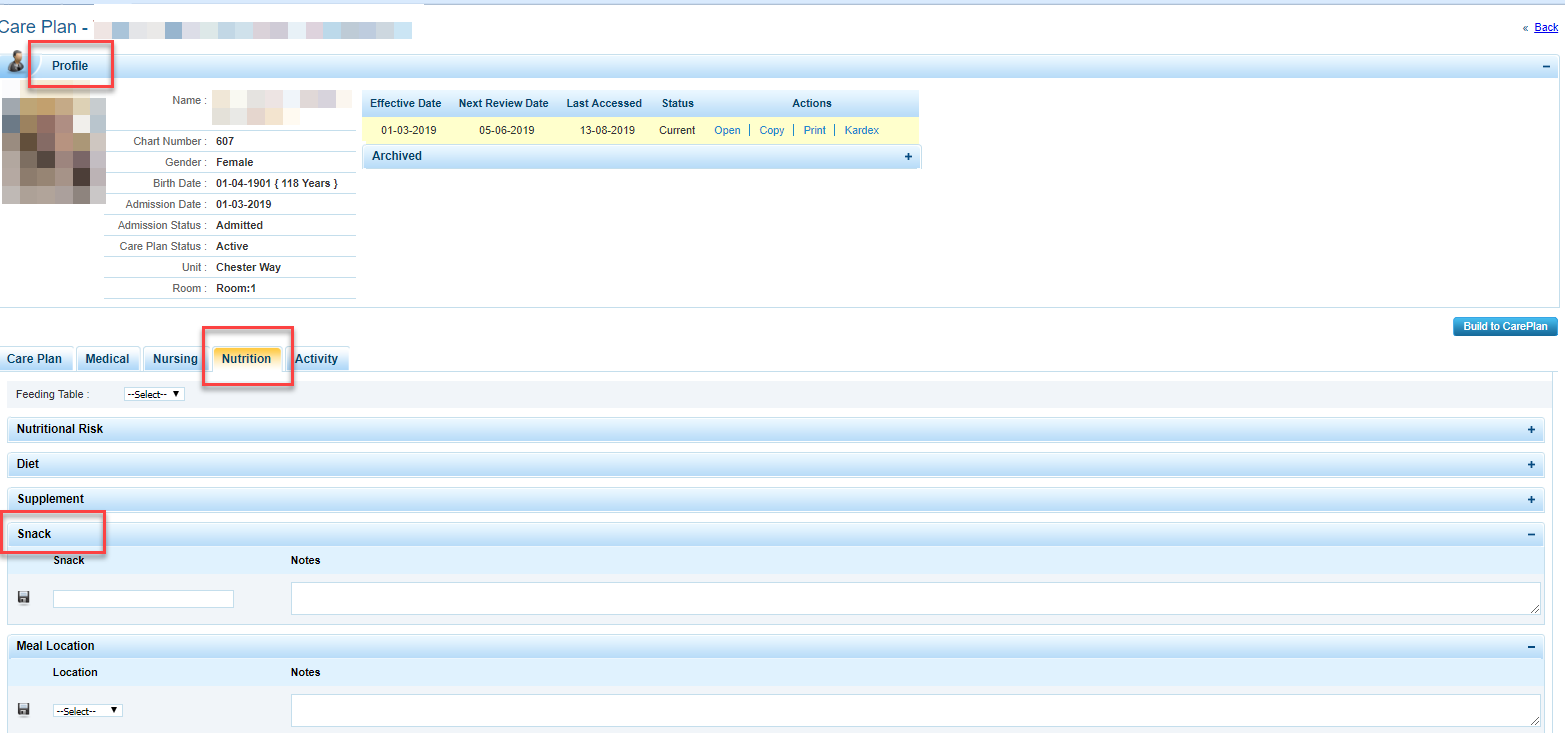The height and width of the screenshot is (733, 1565).
Task: Collapse the Meal Location section
Action: pyautogui.click(x=1530, y=647)
